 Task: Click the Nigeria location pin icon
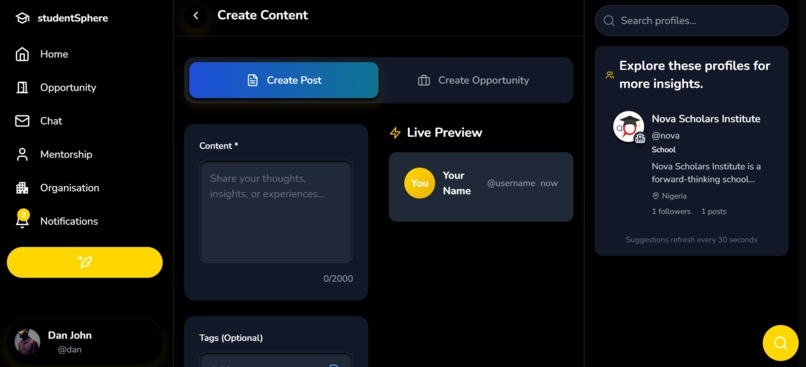click(x=655, y=196)
